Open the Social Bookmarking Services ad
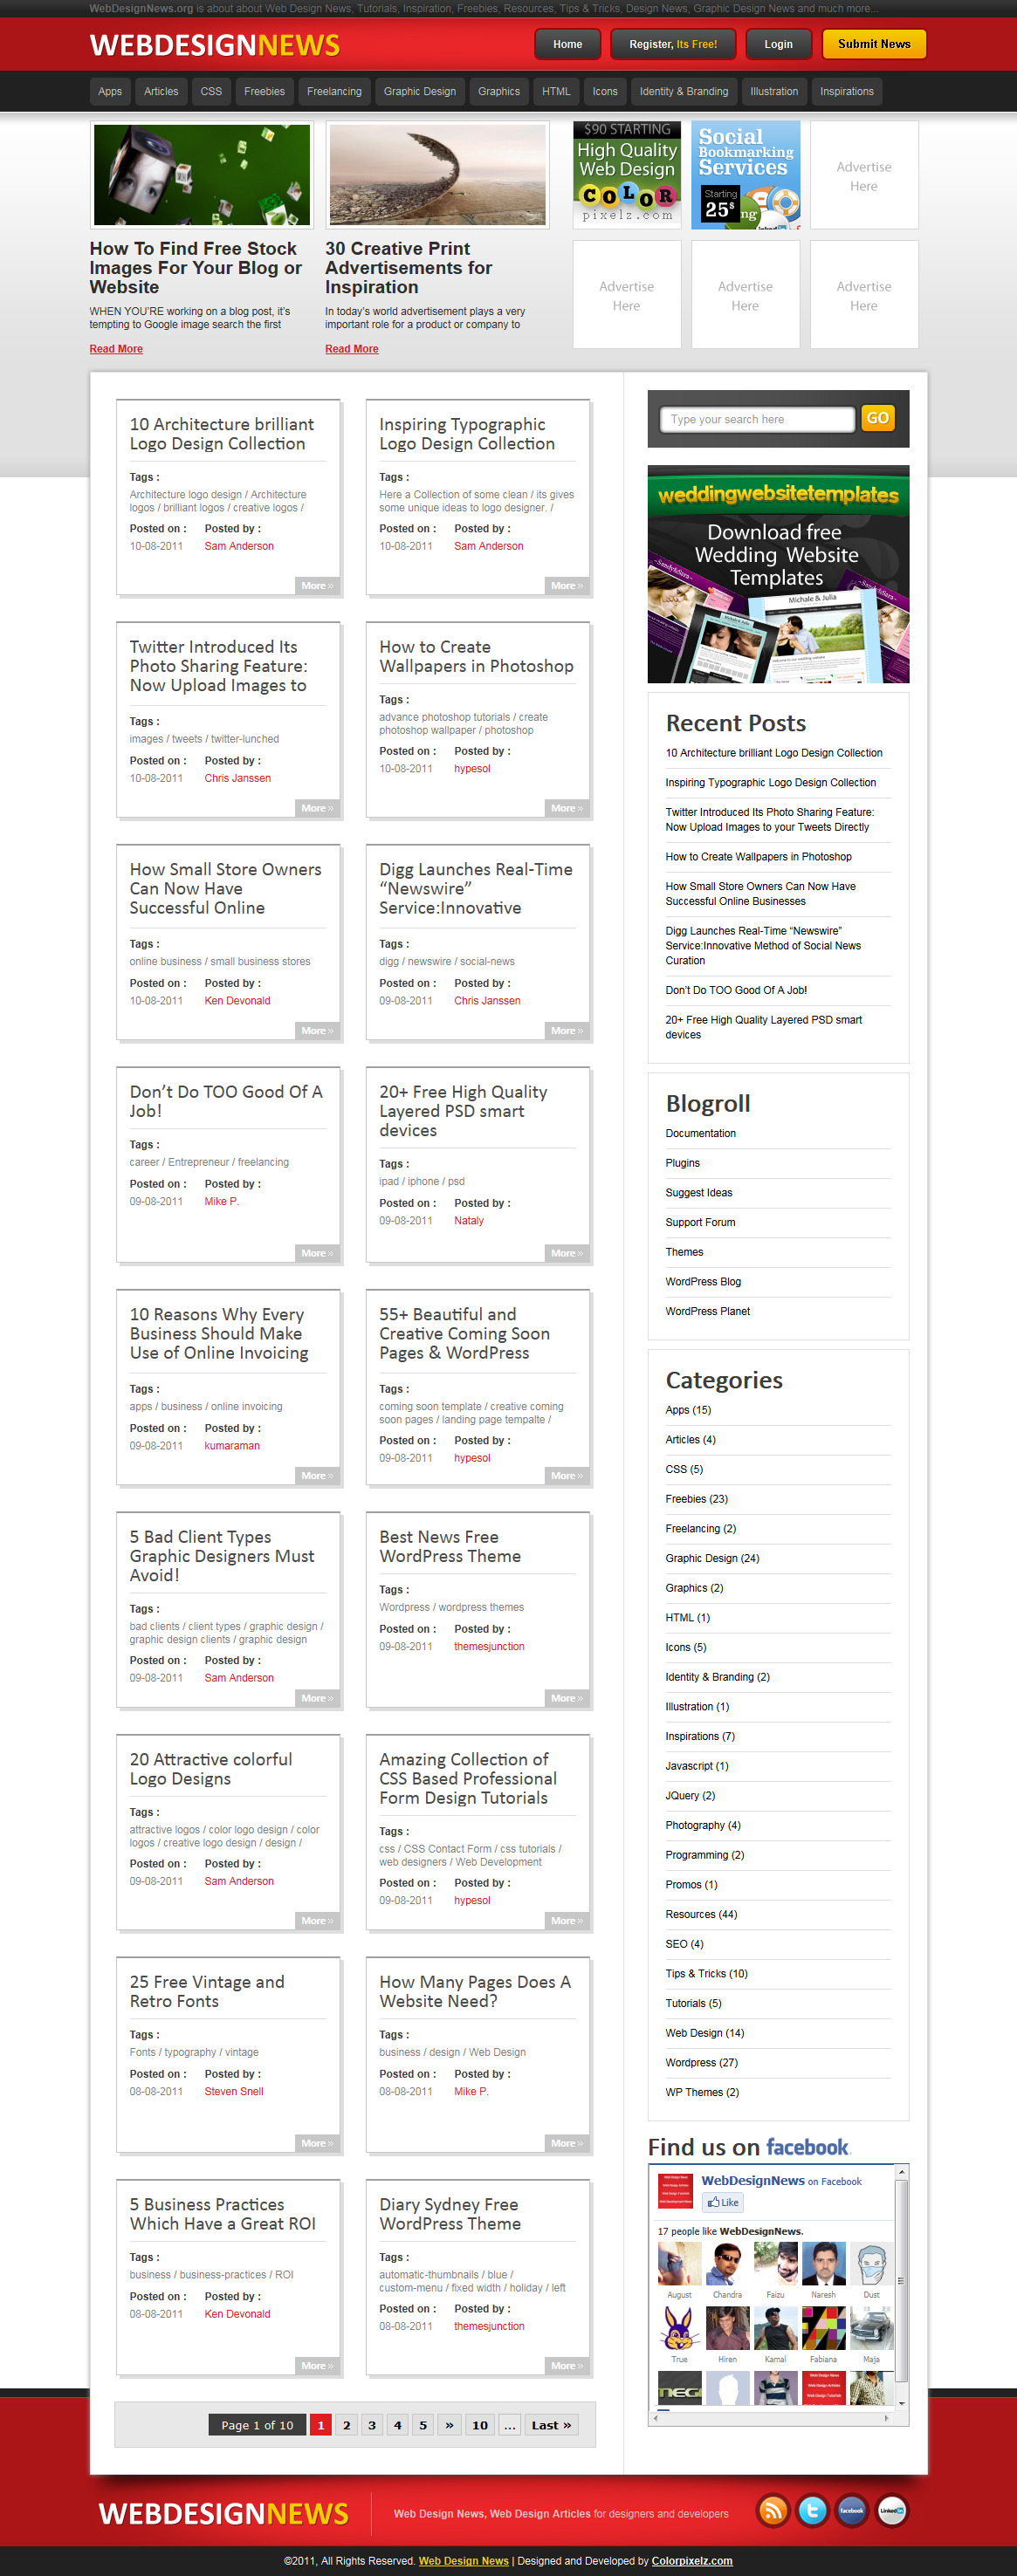The width and height of the screenshot is (1017, 2576). pos(745,174)
